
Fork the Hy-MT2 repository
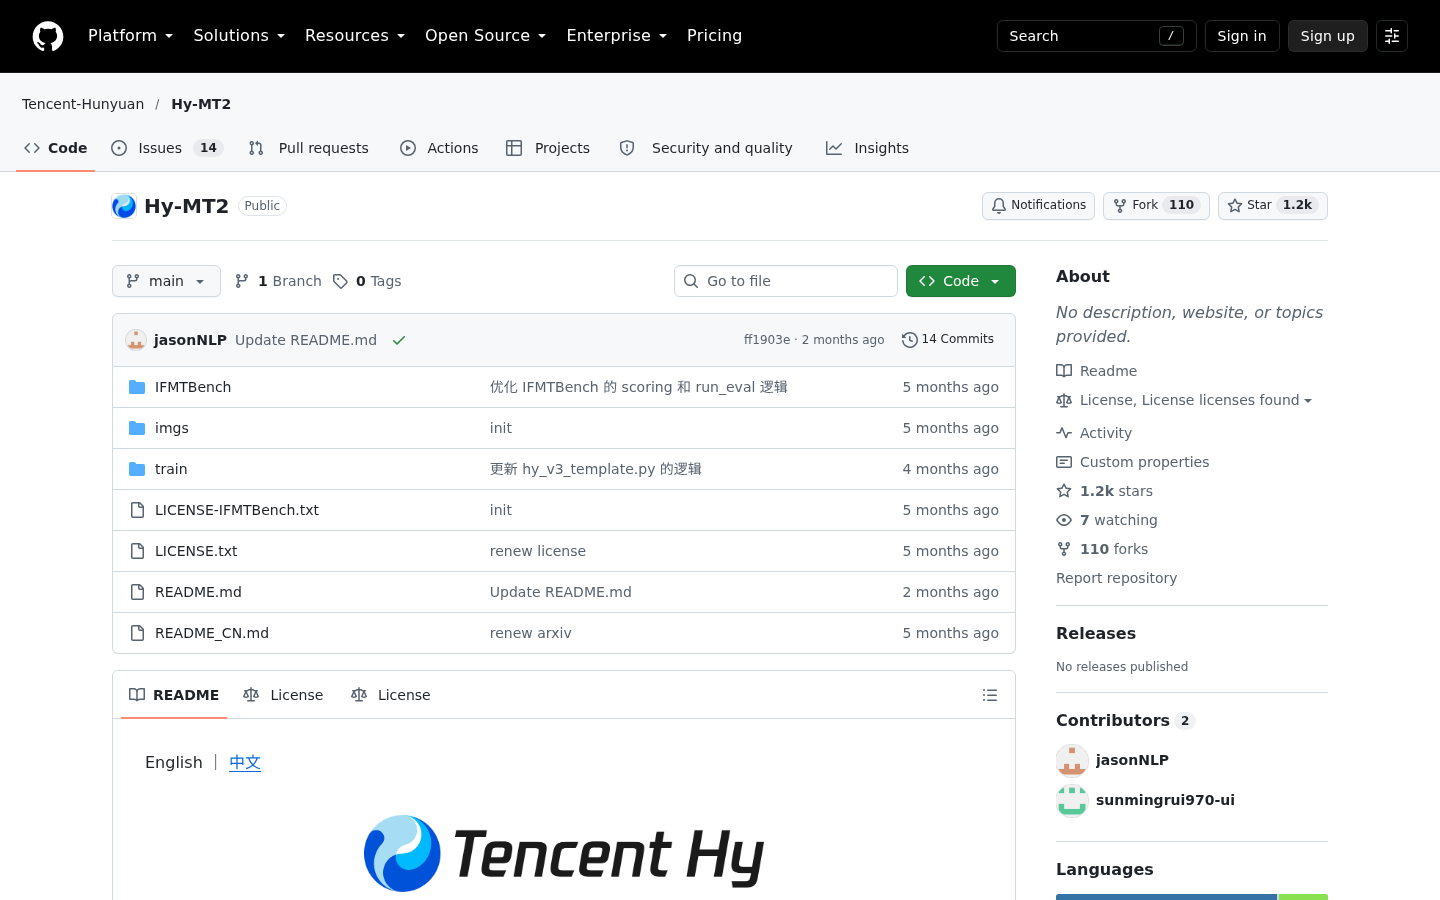pyautogui.click(x=1156, y=206)
